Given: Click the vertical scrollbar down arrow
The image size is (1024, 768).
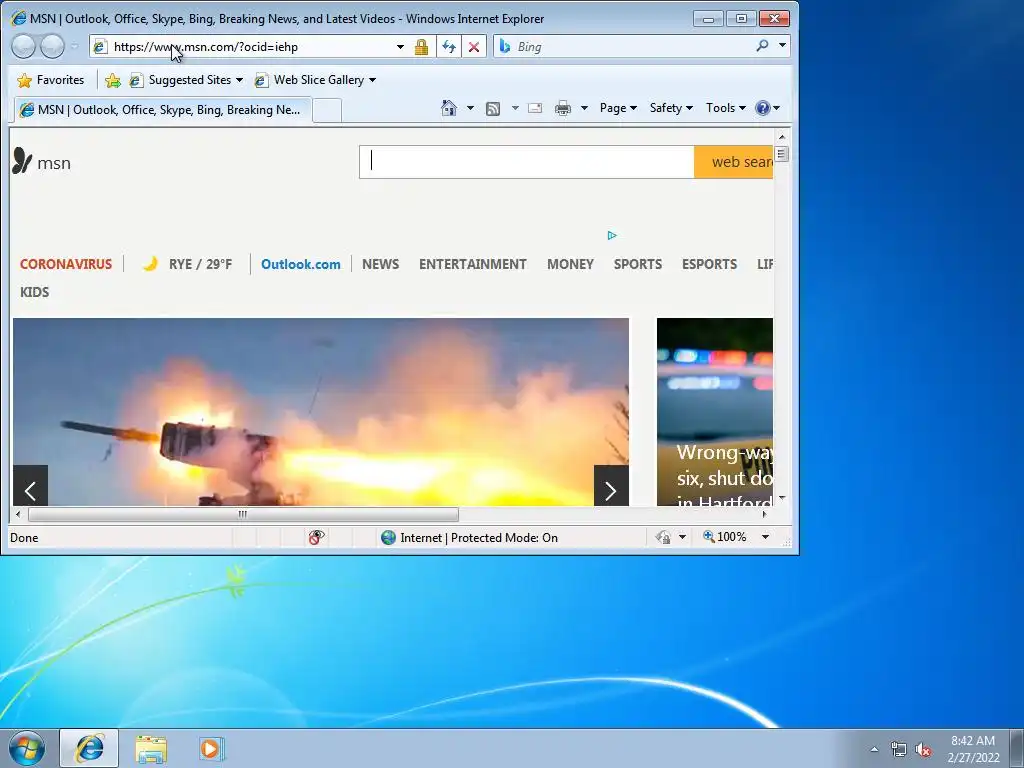Looking at the screenshot, I should 782,498.
